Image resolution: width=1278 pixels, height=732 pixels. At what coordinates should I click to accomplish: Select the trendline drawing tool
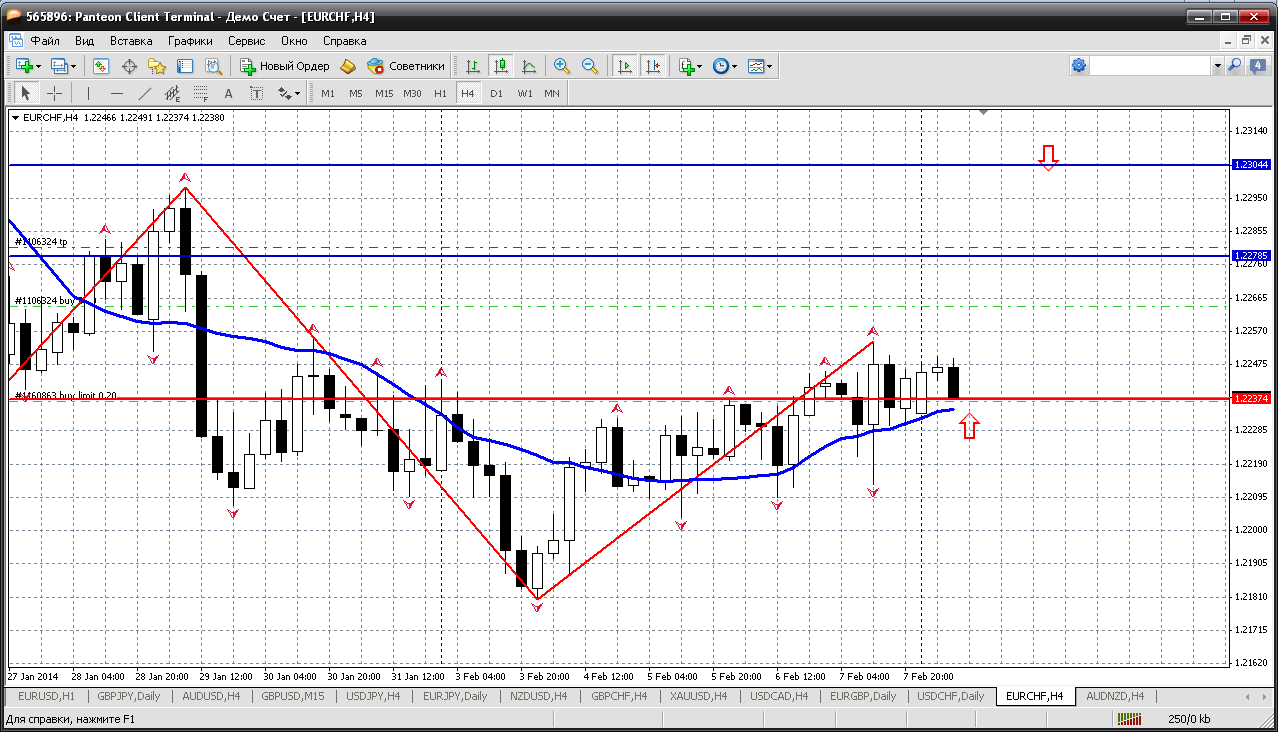click(144, 93)
